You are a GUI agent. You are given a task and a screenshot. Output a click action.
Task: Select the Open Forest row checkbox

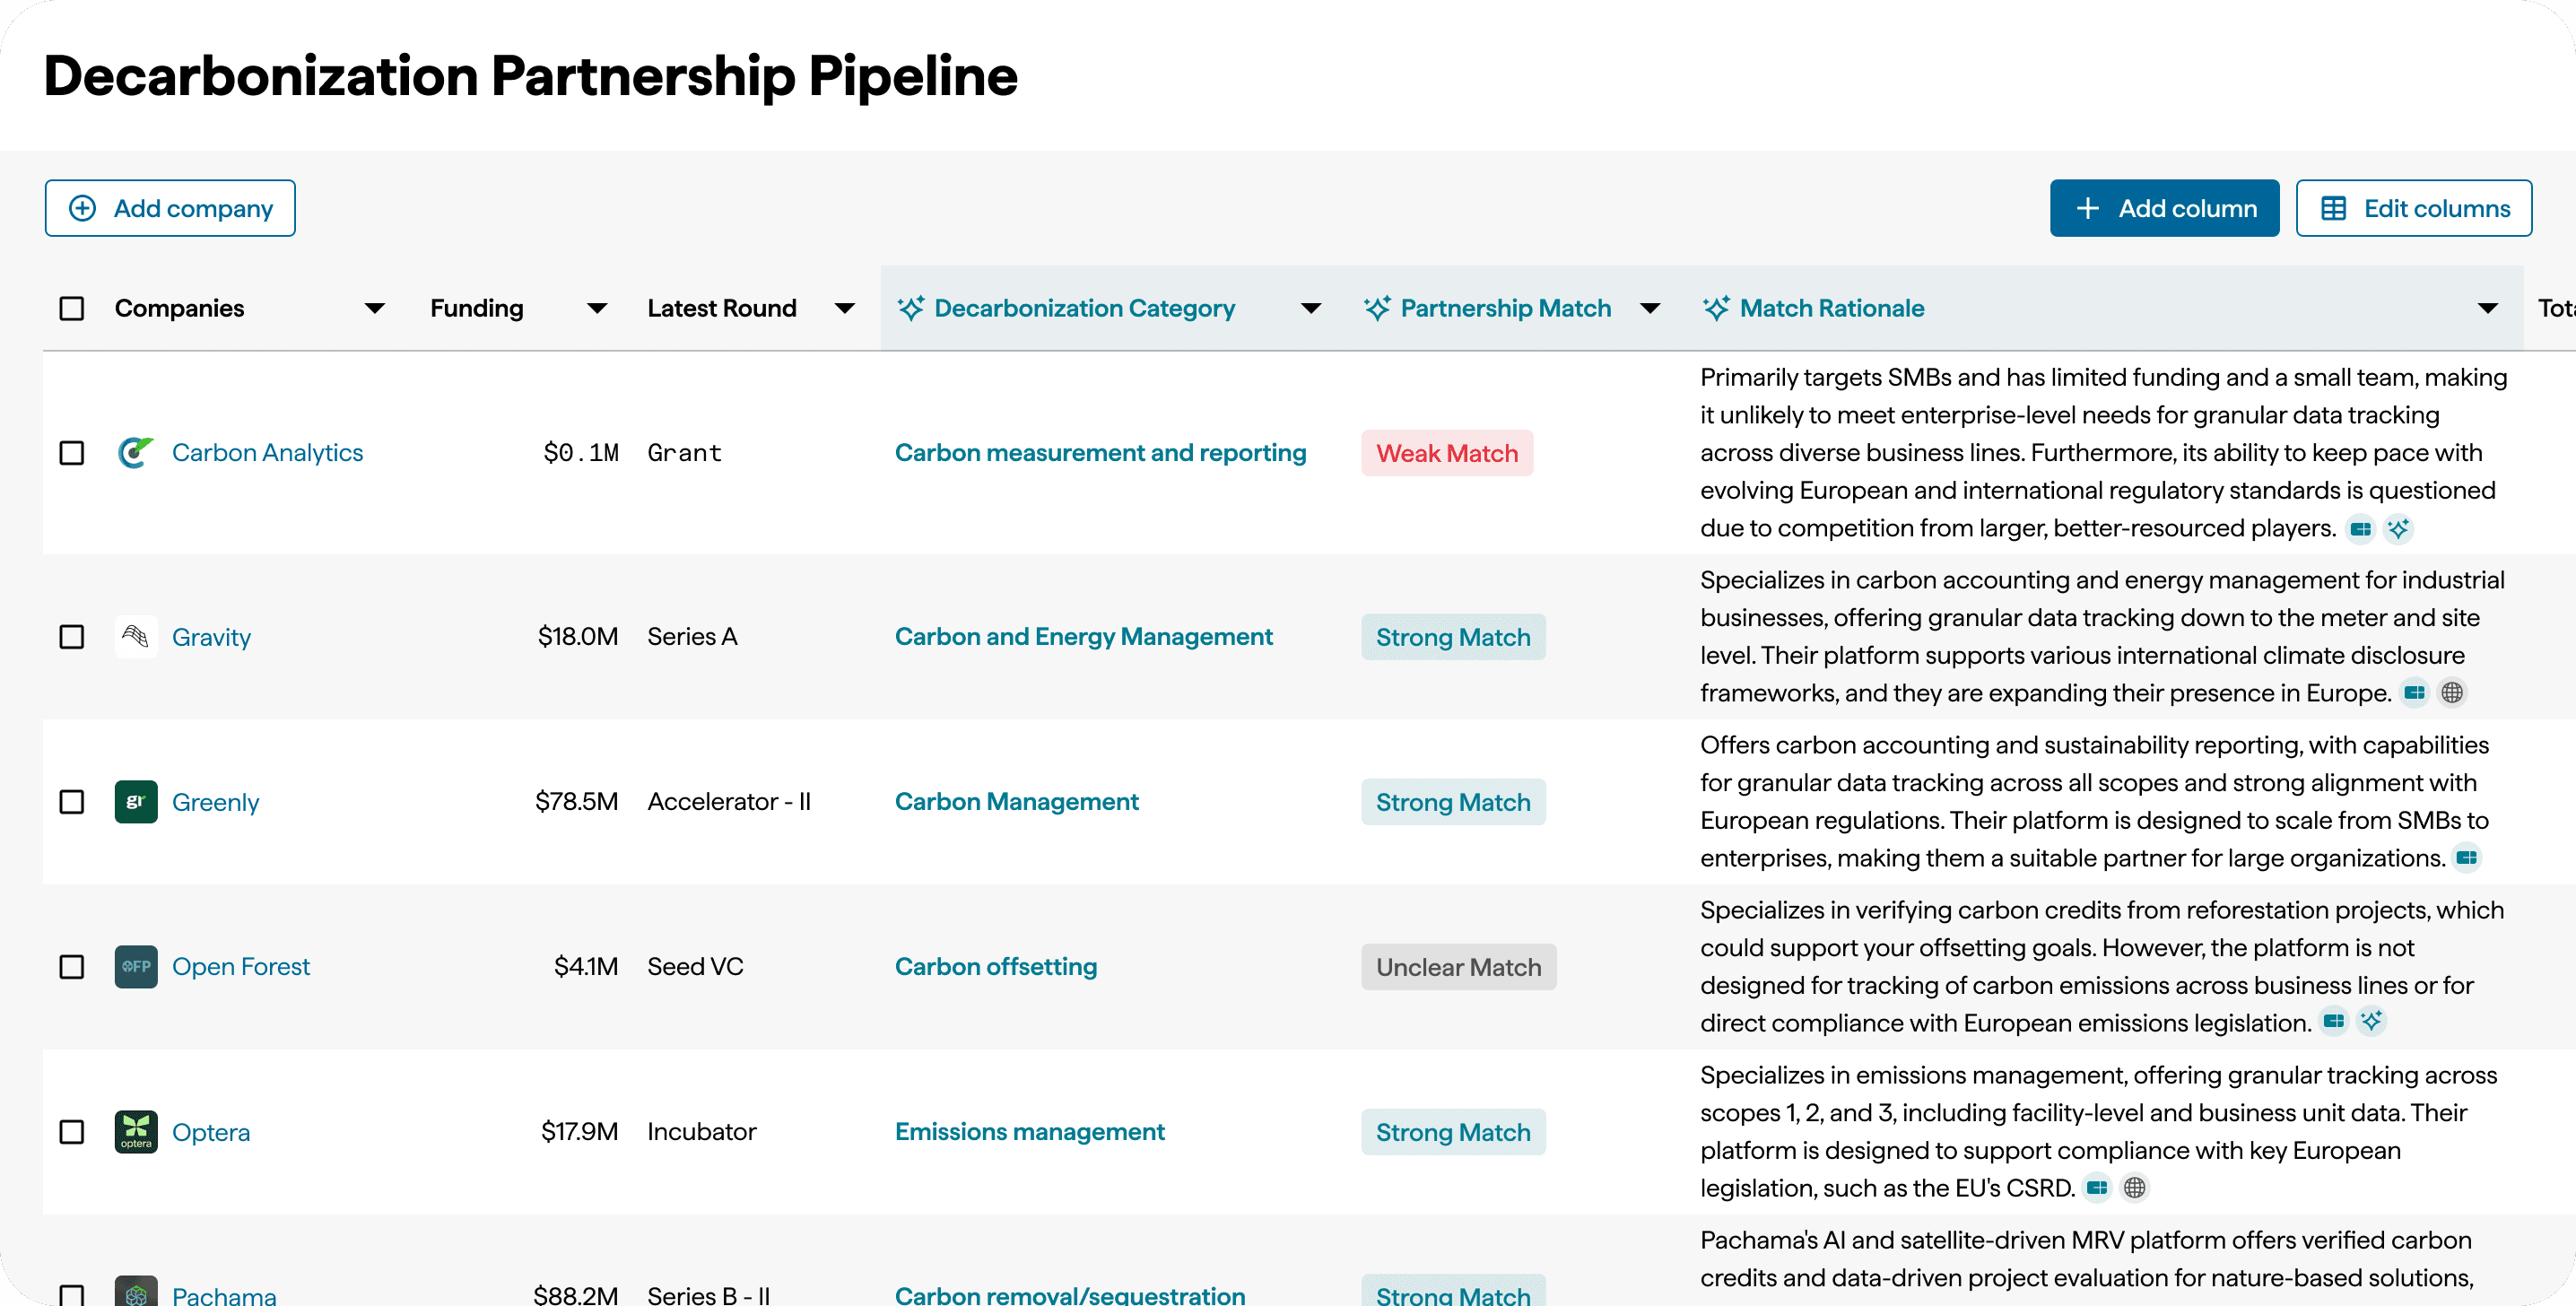(72, 967)
